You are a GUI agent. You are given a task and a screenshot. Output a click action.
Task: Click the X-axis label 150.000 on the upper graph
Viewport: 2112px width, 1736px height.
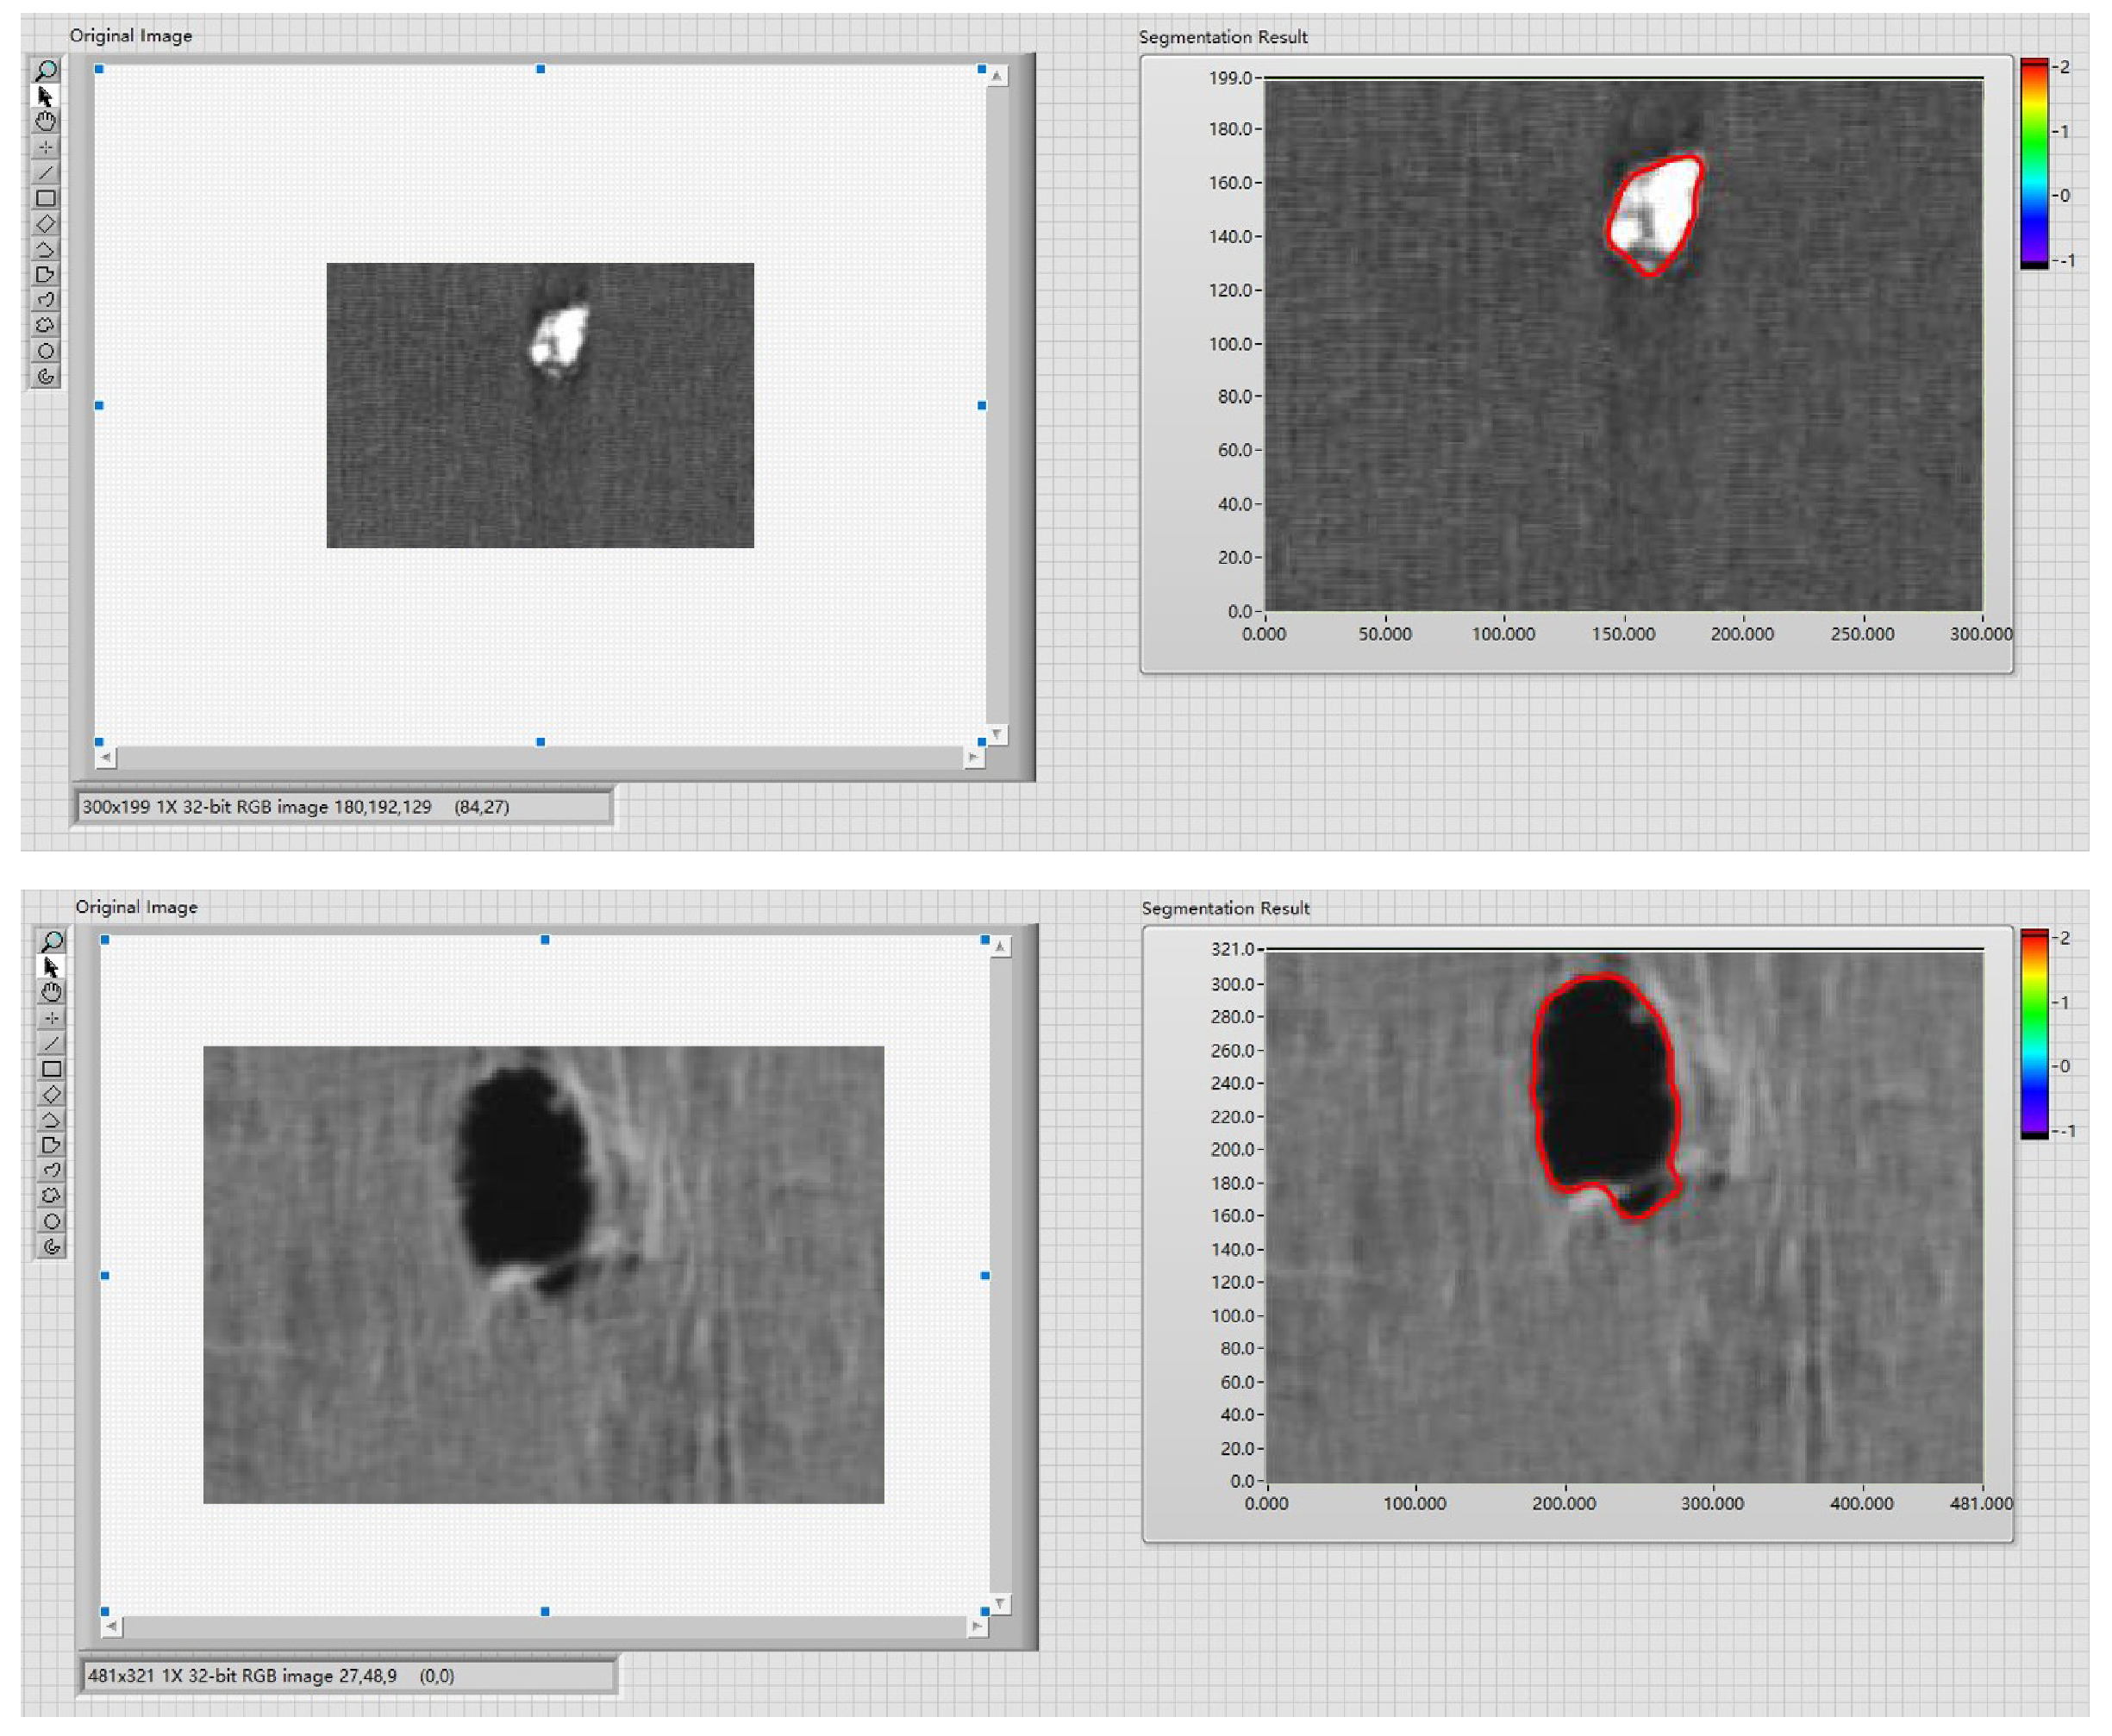click(1623, 634)
